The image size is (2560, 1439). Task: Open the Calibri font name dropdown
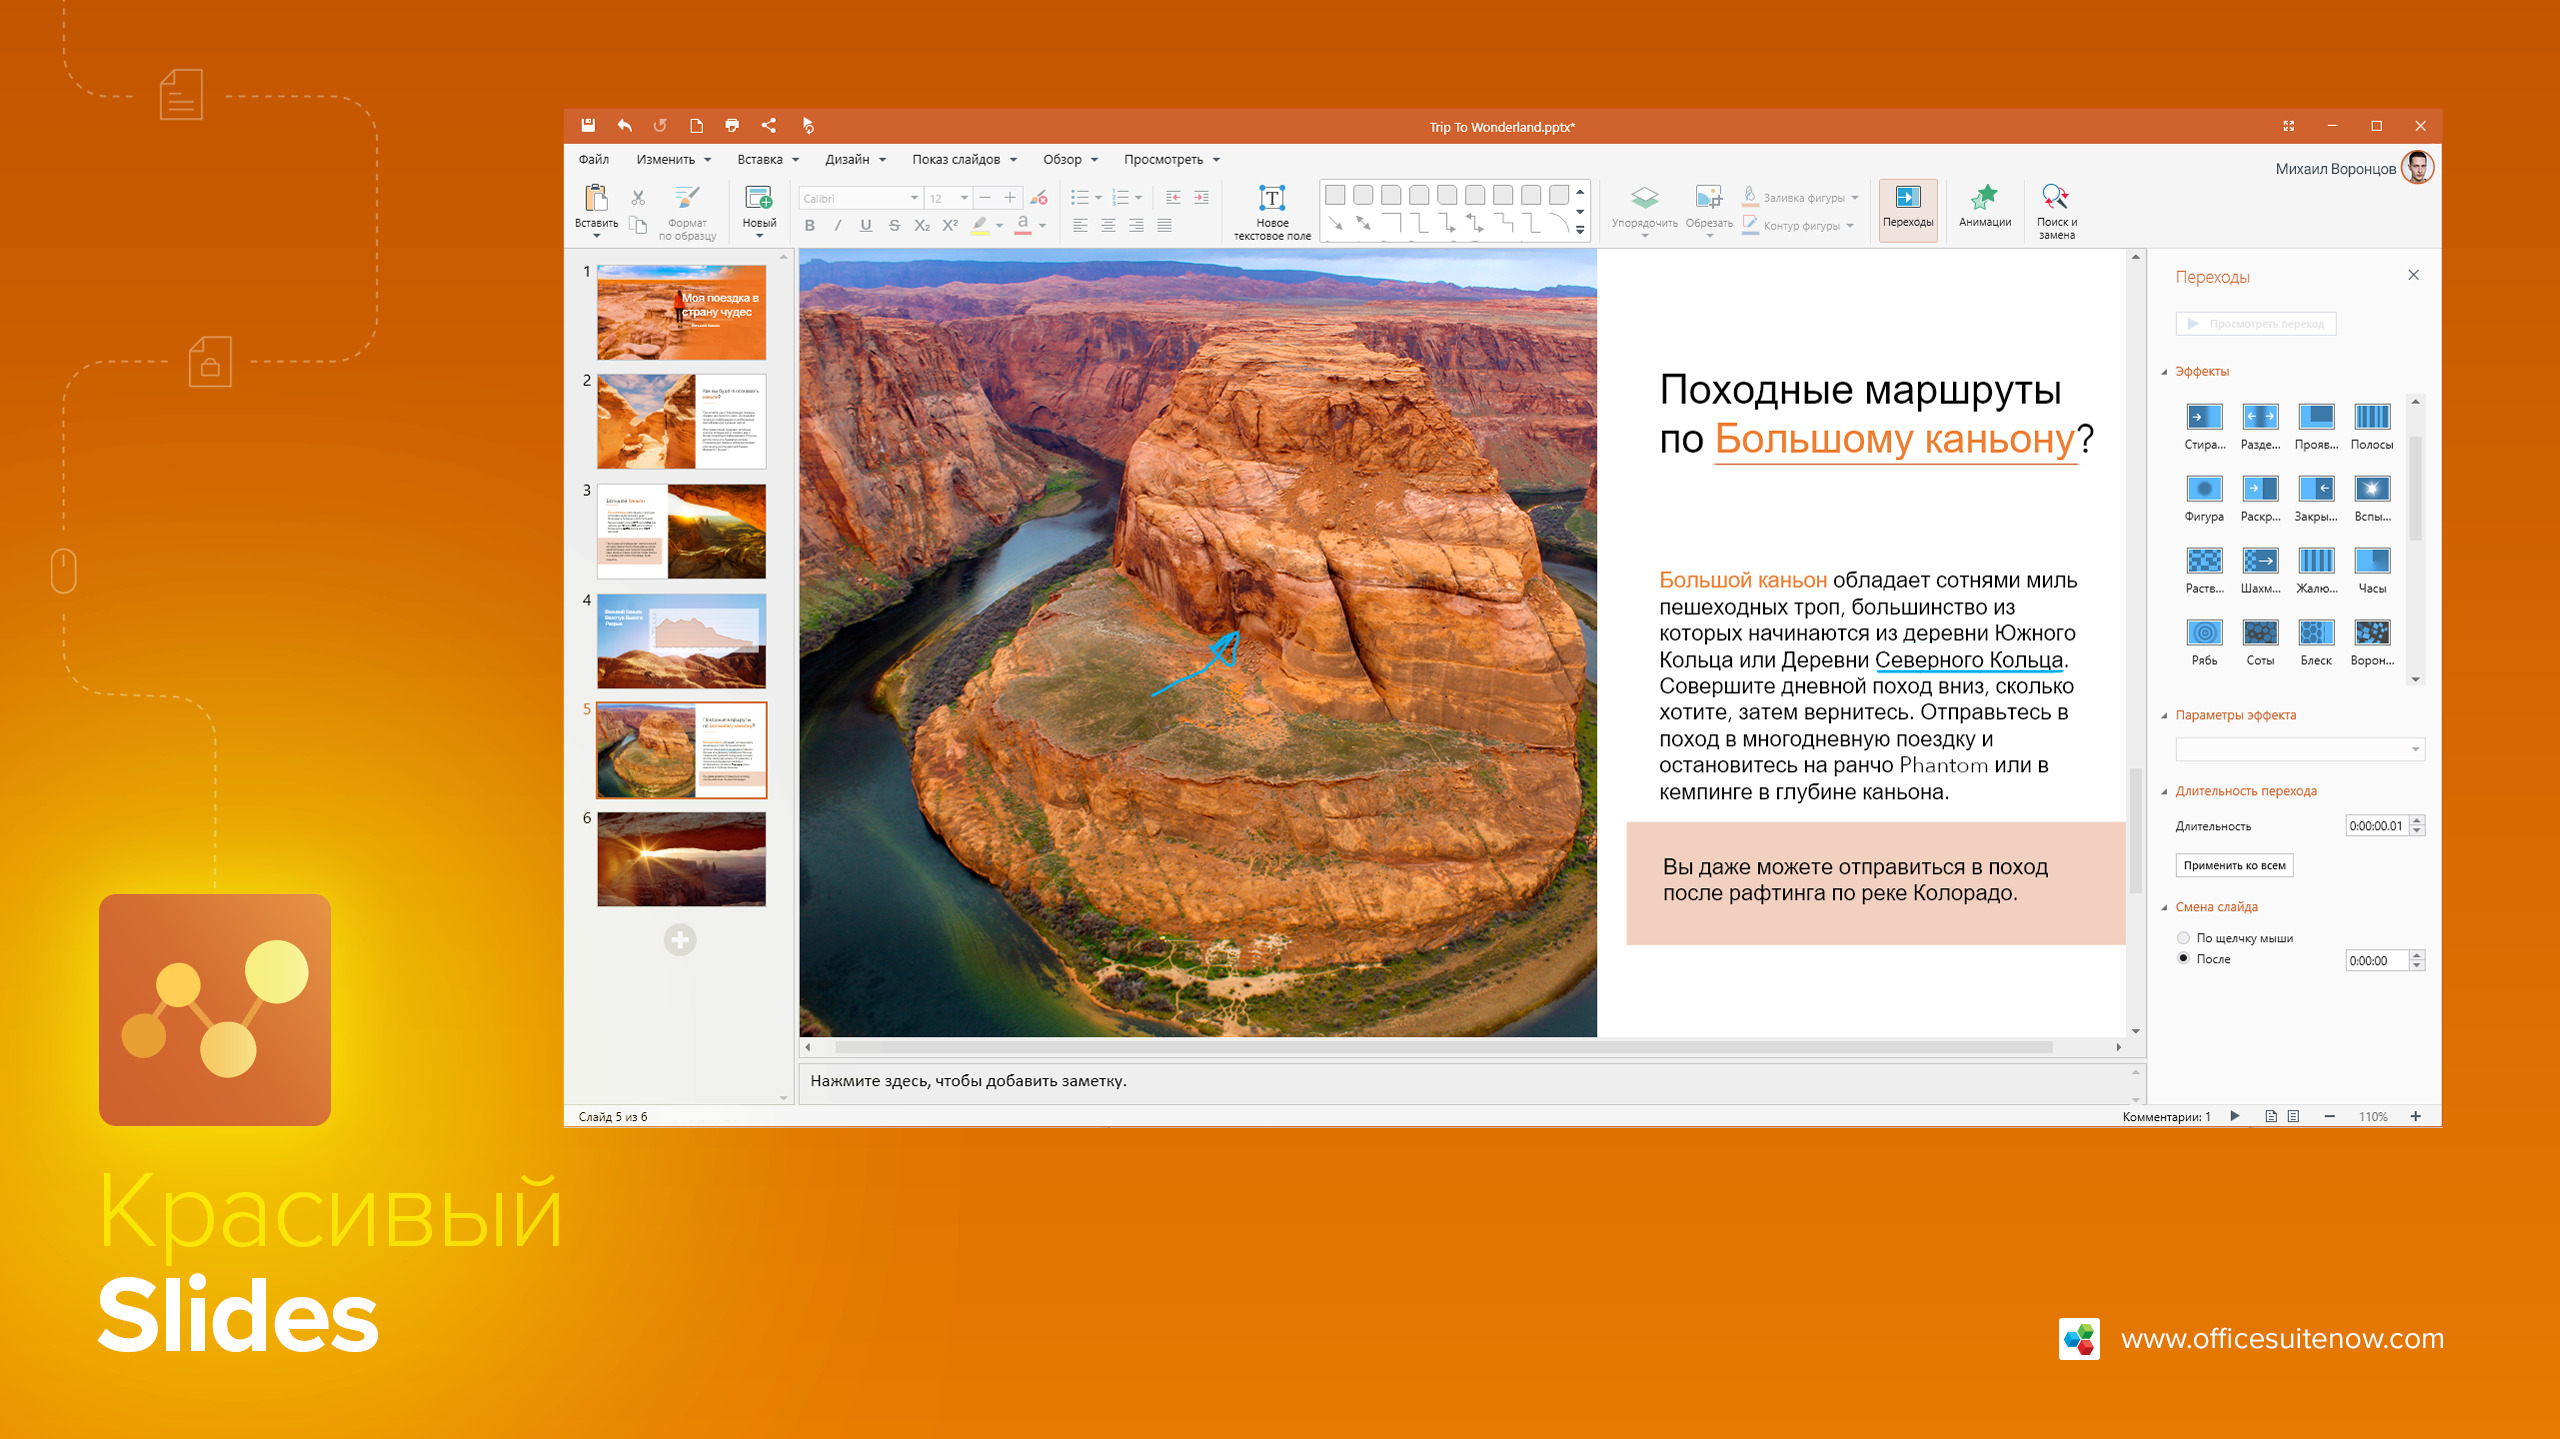913,198
